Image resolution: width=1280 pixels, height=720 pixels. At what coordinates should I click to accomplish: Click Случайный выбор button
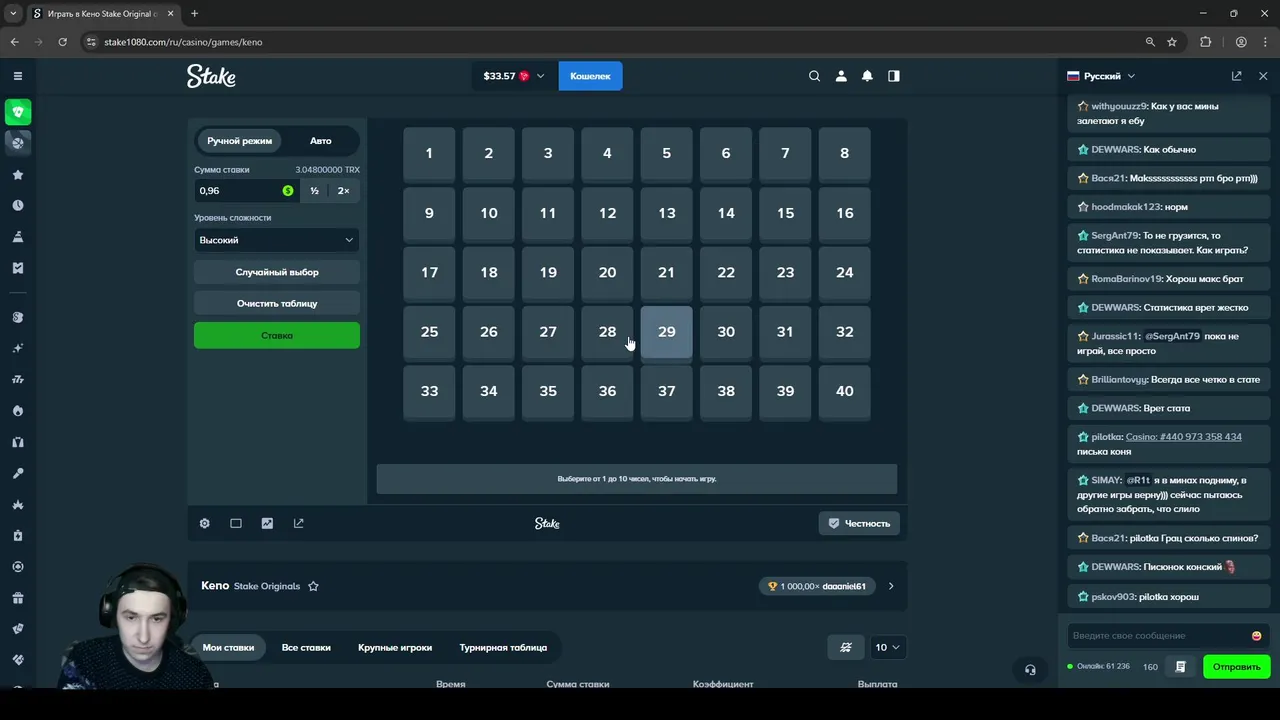(x=277, y=272)
